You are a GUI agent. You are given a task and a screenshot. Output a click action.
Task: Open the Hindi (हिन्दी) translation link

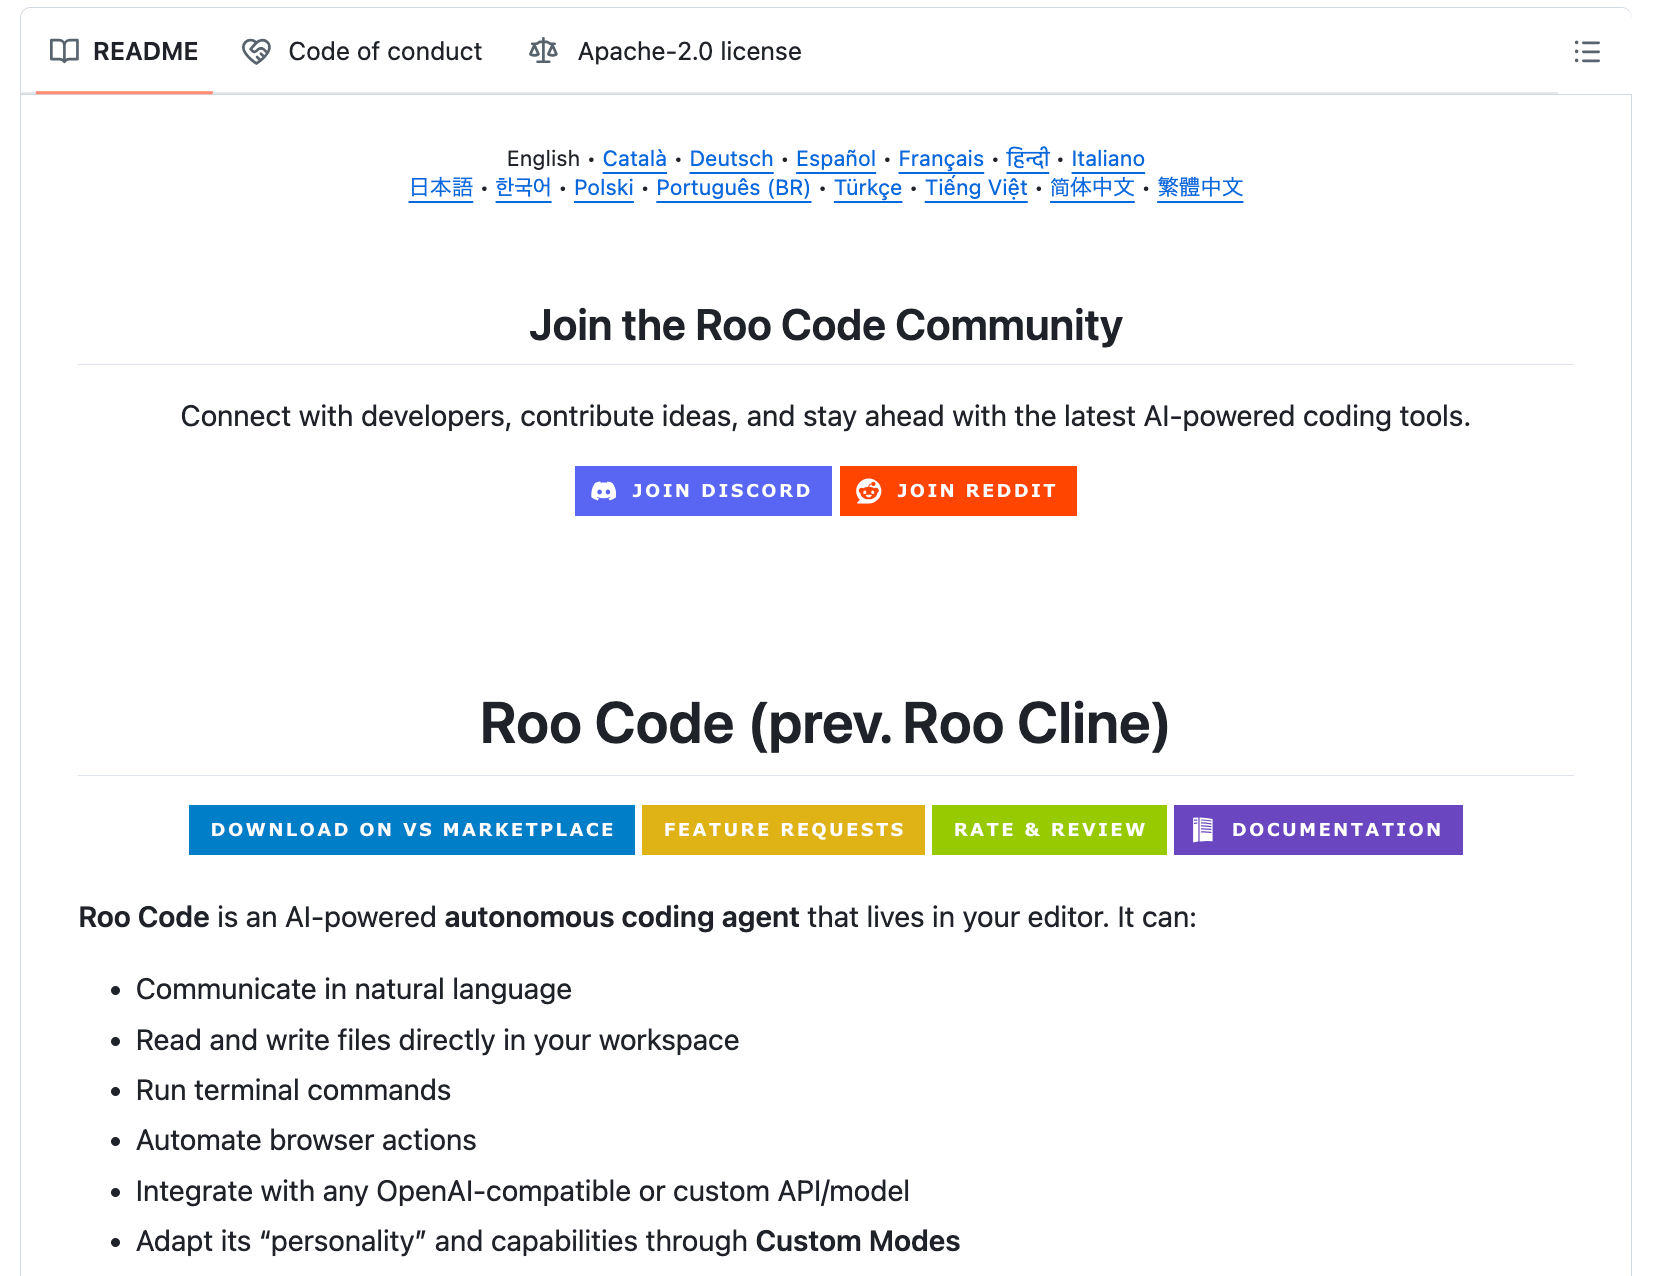click(1028, 159)
